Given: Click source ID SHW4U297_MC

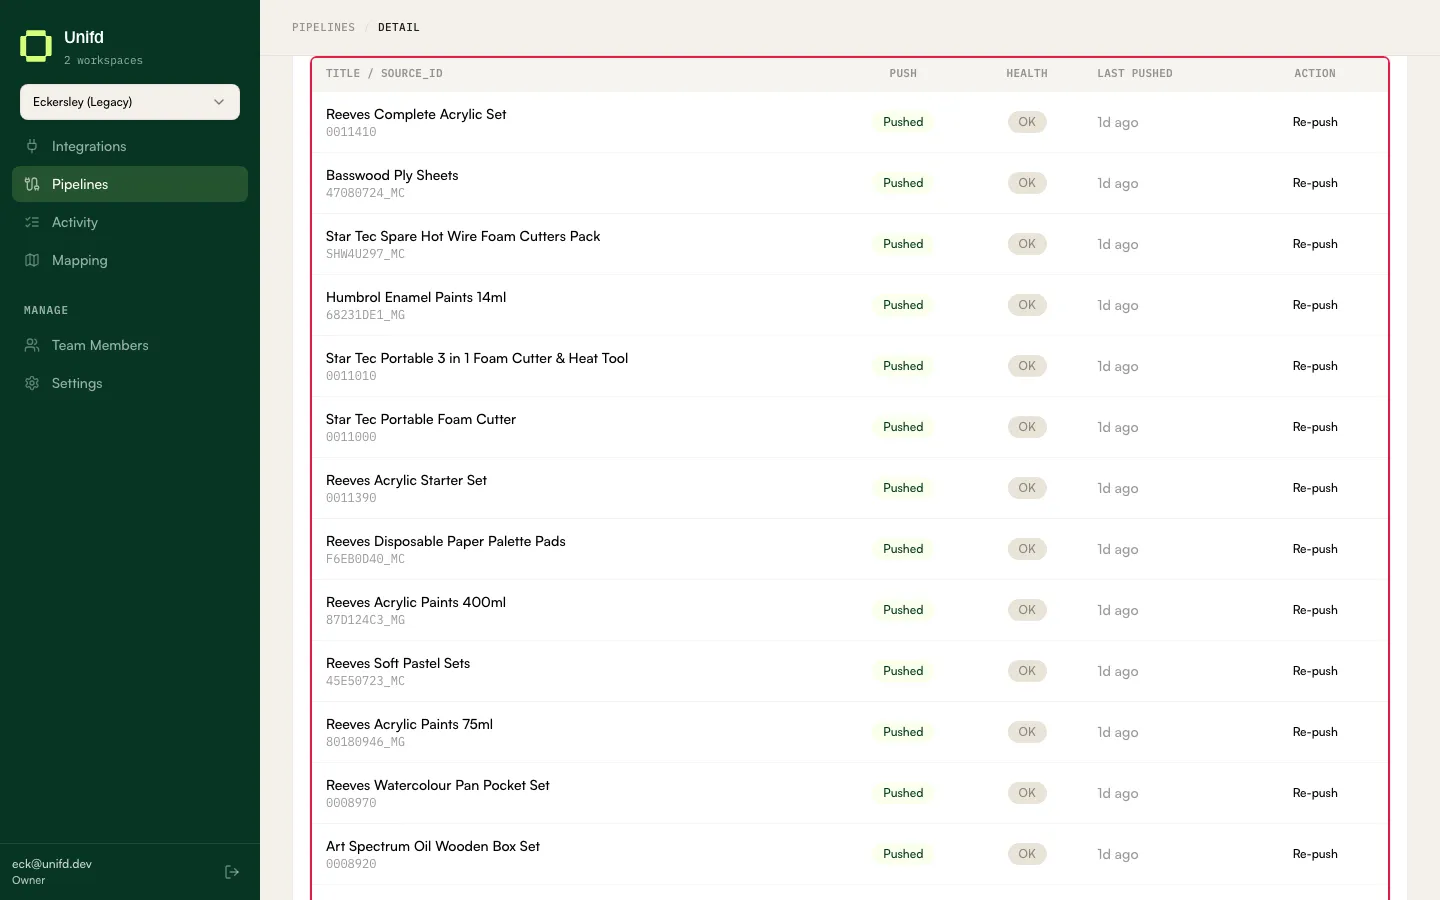Looking at the screenshot, I should pos(365,254).
